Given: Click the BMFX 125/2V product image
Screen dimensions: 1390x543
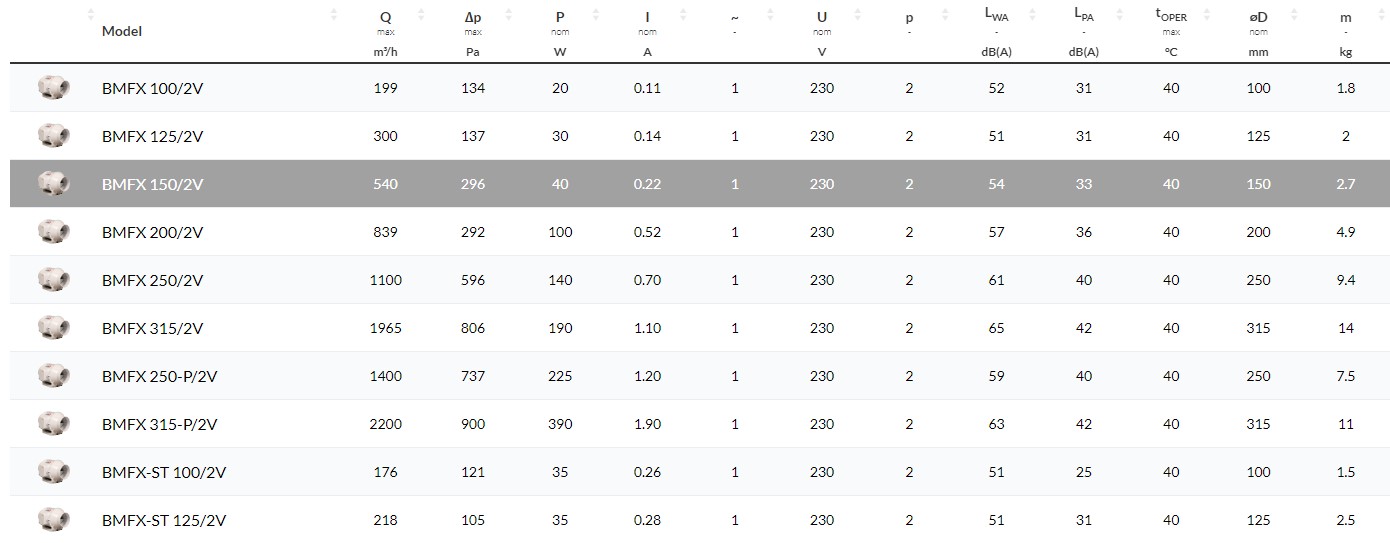Looking at the screenshot, I should (x=53, y=136).
